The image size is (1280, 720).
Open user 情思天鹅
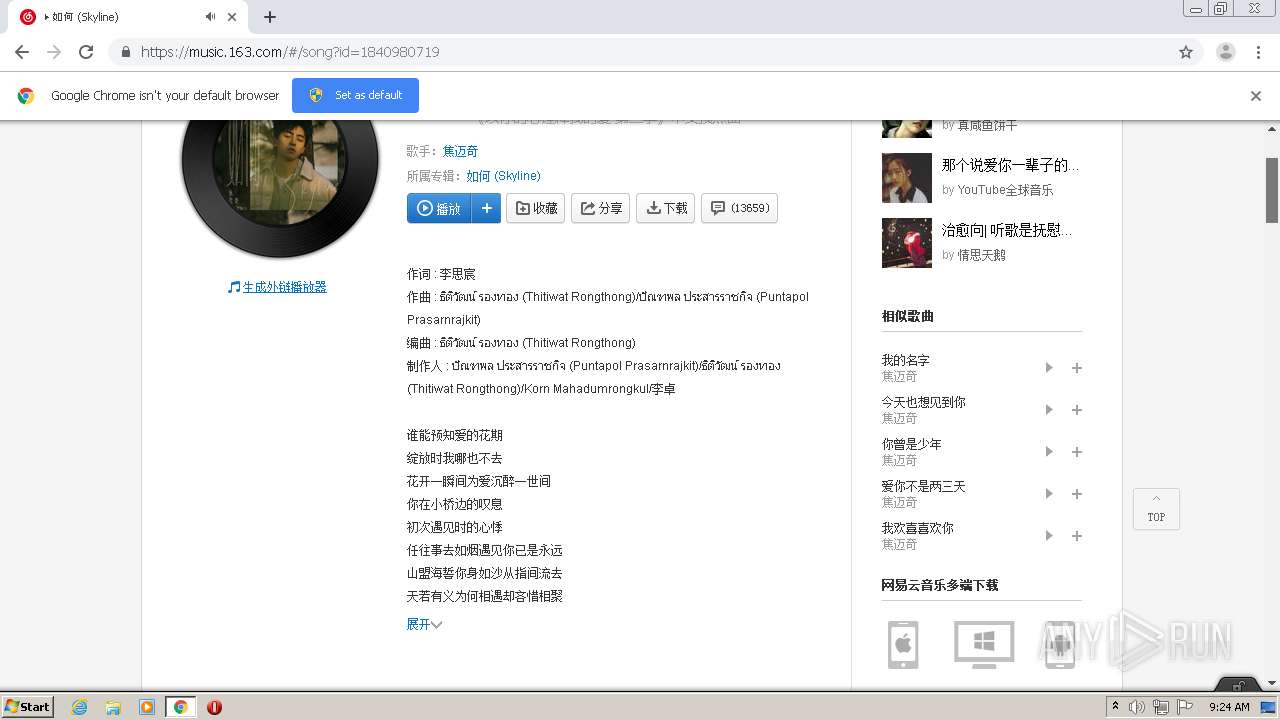click(981, 255)
